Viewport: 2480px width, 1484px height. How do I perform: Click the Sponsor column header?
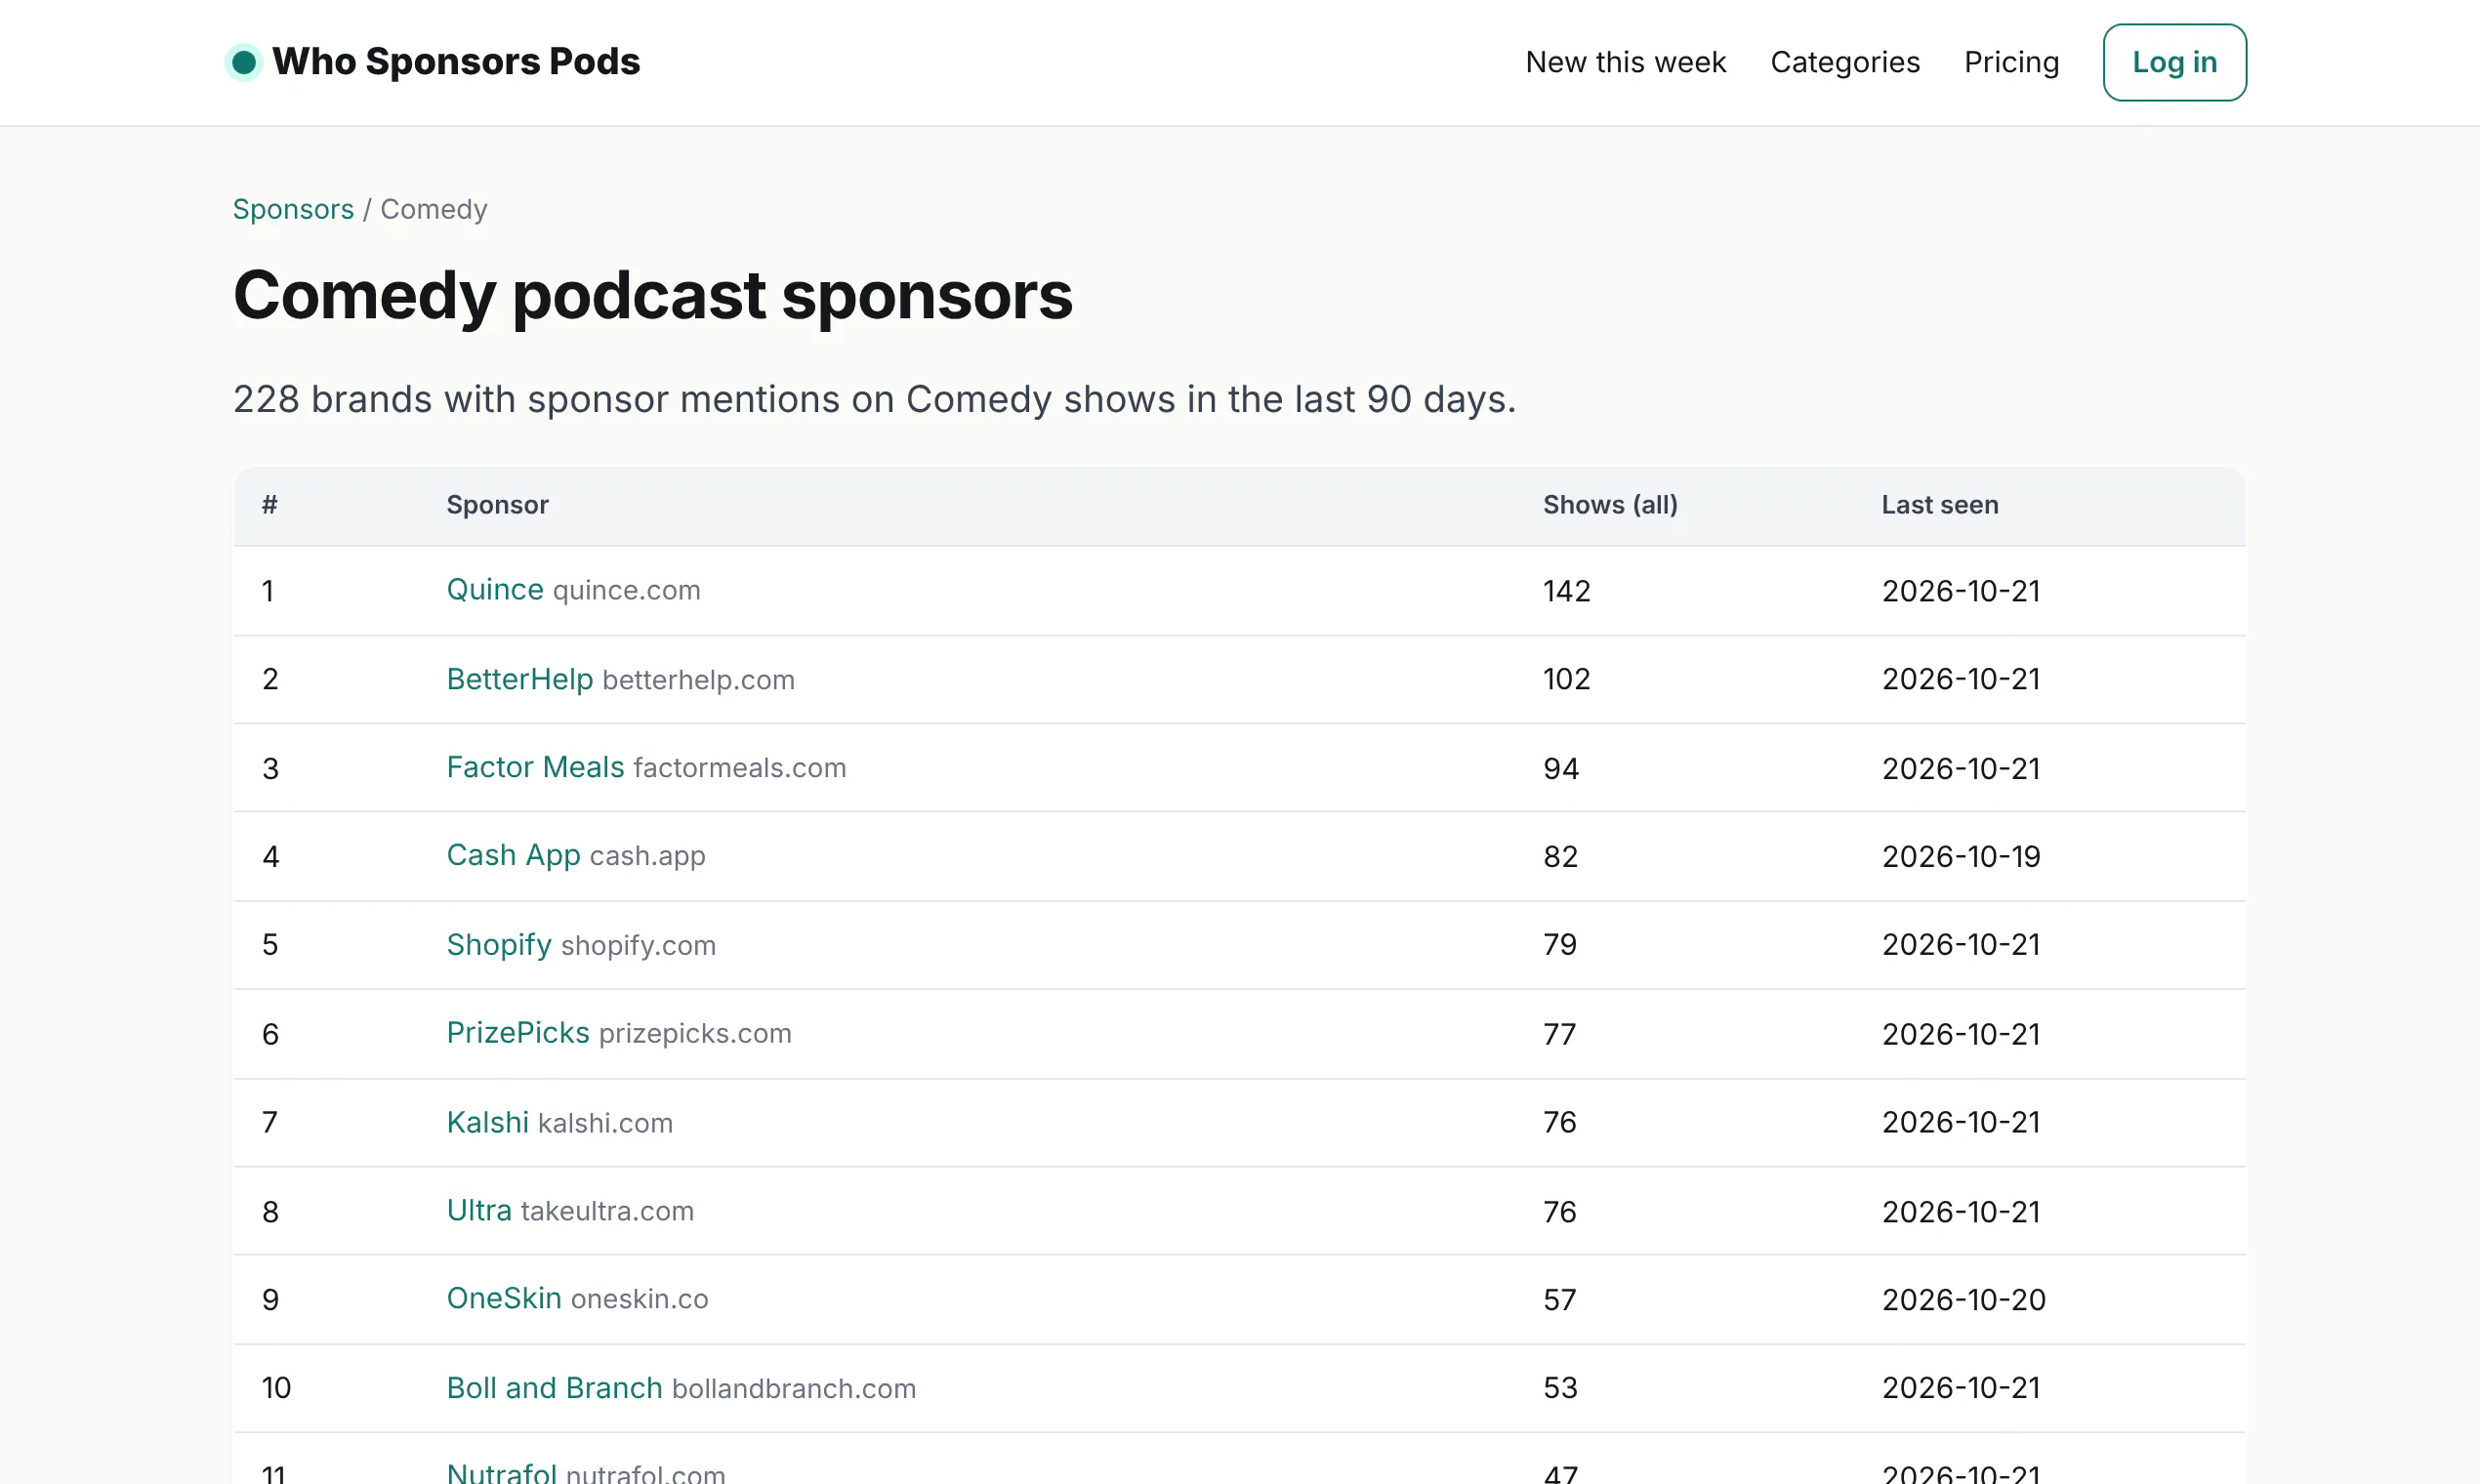[x=497, y=505]
